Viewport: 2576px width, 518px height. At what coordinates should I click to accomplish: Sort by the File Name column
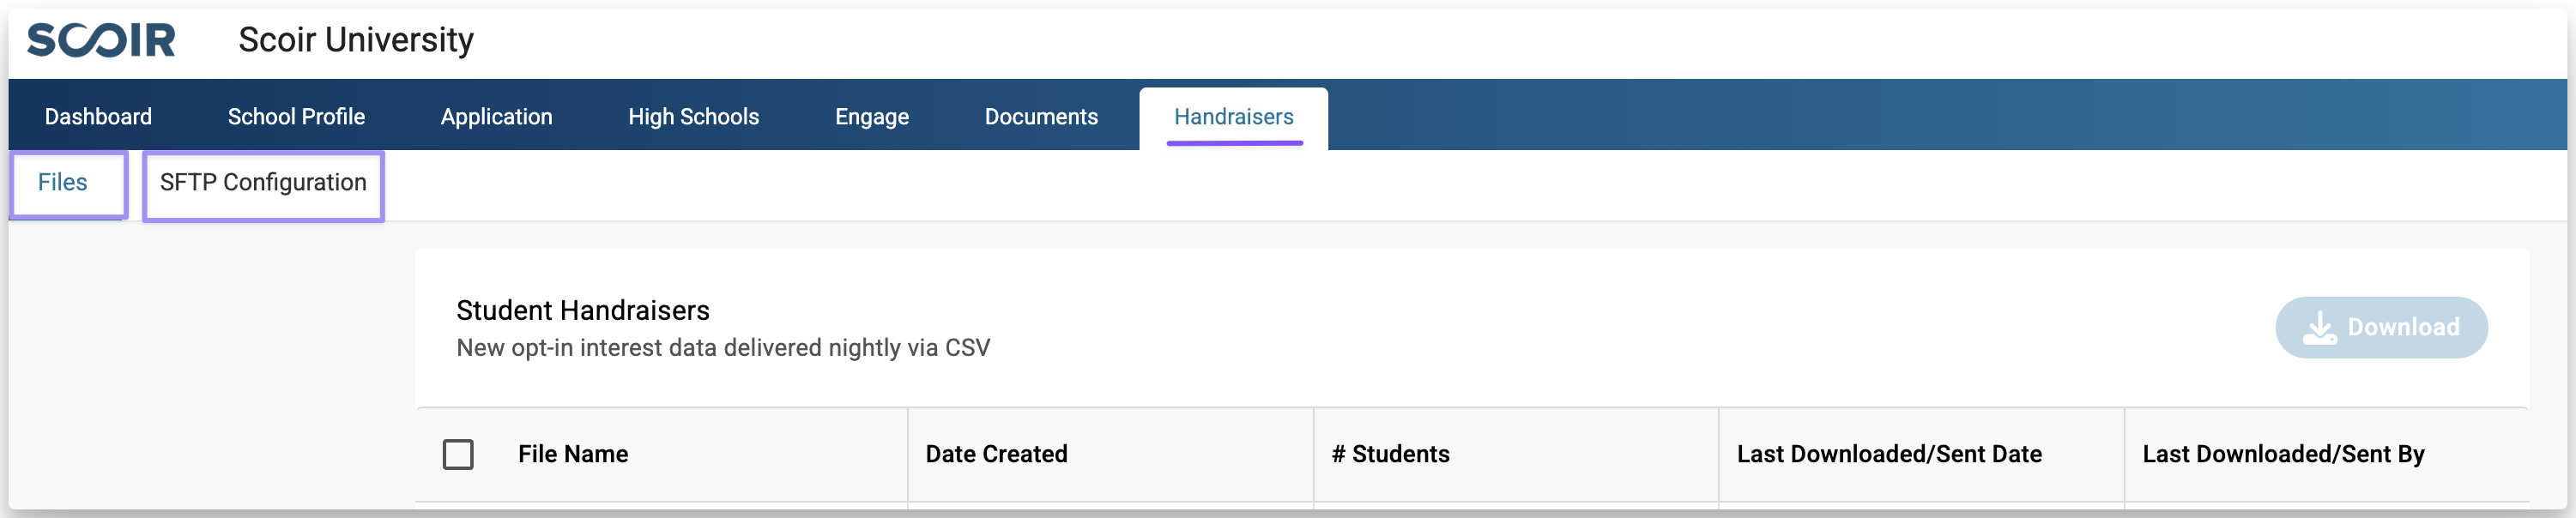point(573,454)
